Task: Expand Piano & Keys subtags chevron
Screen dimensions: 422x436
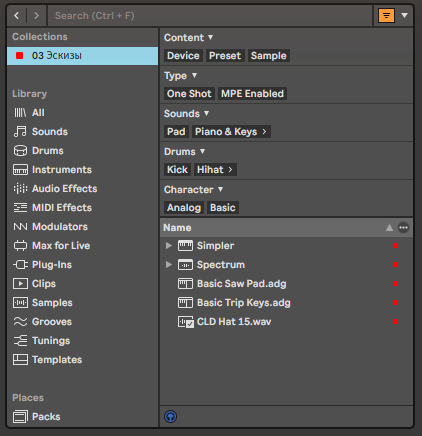Action: pos(264,132)
